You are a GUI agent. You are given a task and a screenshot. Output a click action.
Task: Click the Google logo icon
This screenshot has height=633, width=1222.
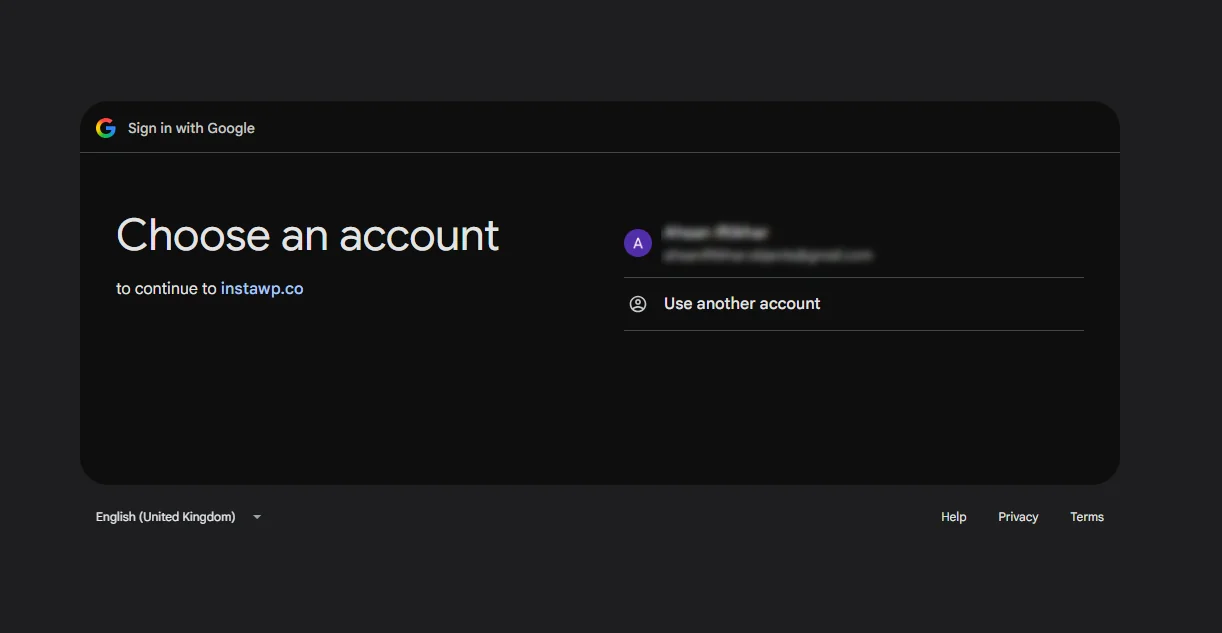click(106, 128)
